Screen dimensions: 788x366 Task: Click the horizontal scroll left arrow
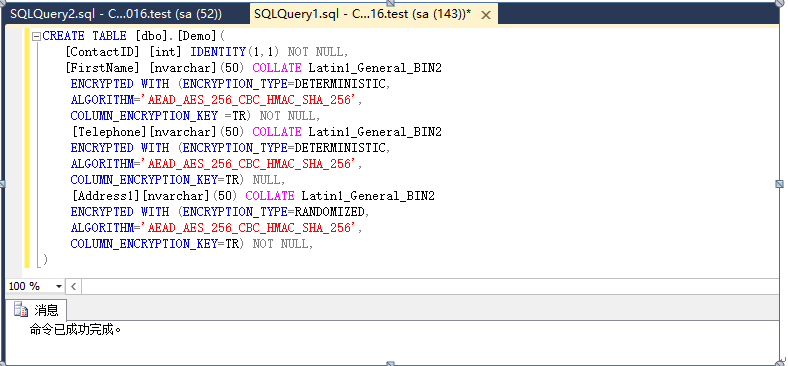pos(73,287)
